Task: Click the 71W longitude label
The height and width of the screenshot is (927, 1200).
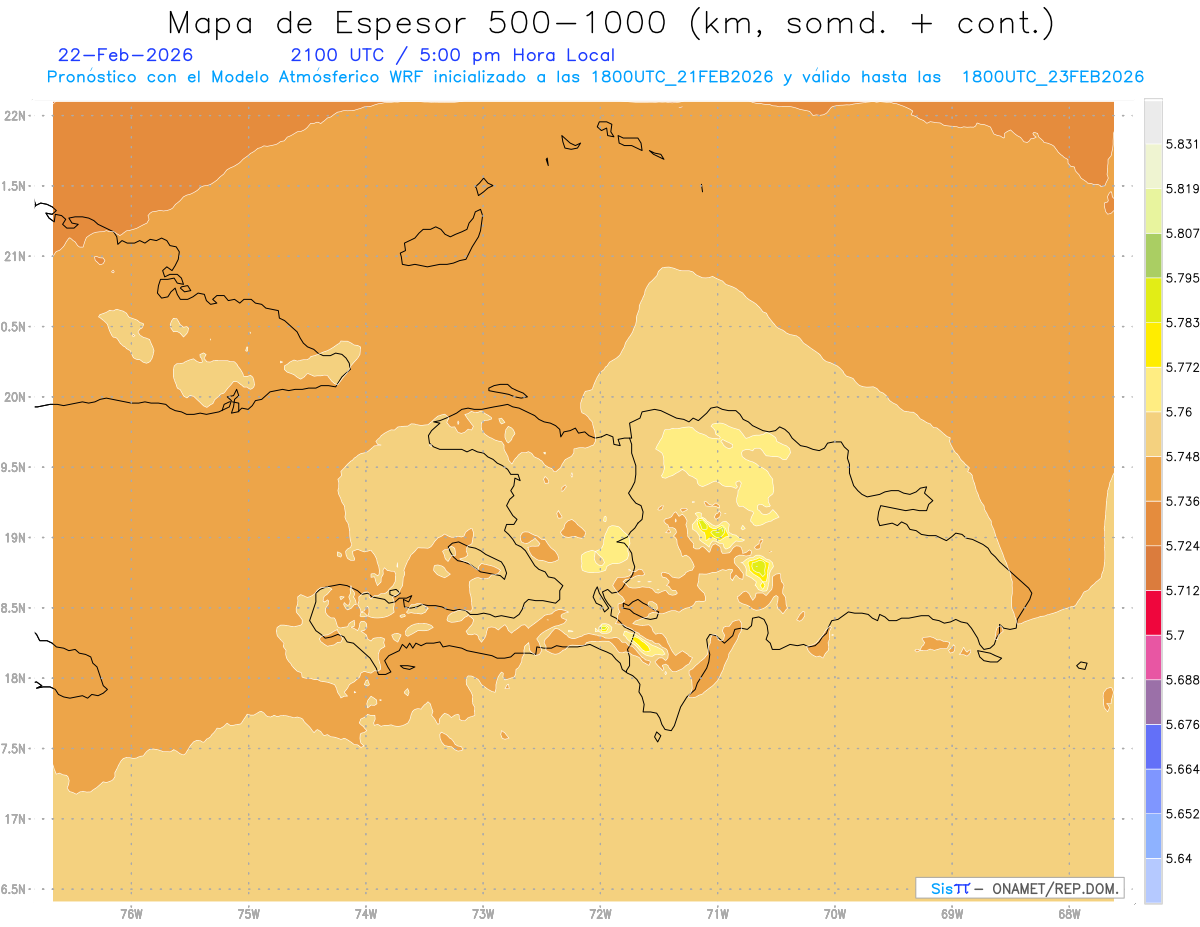Action: 717,914
